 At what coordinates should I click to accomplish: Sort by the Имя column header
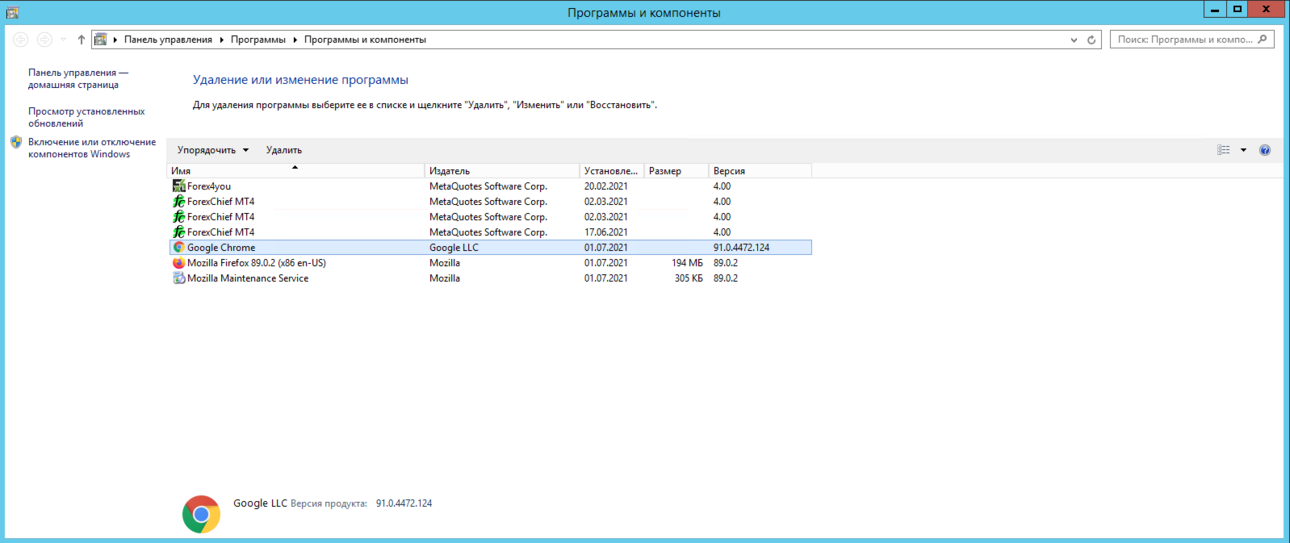point(296,171)
